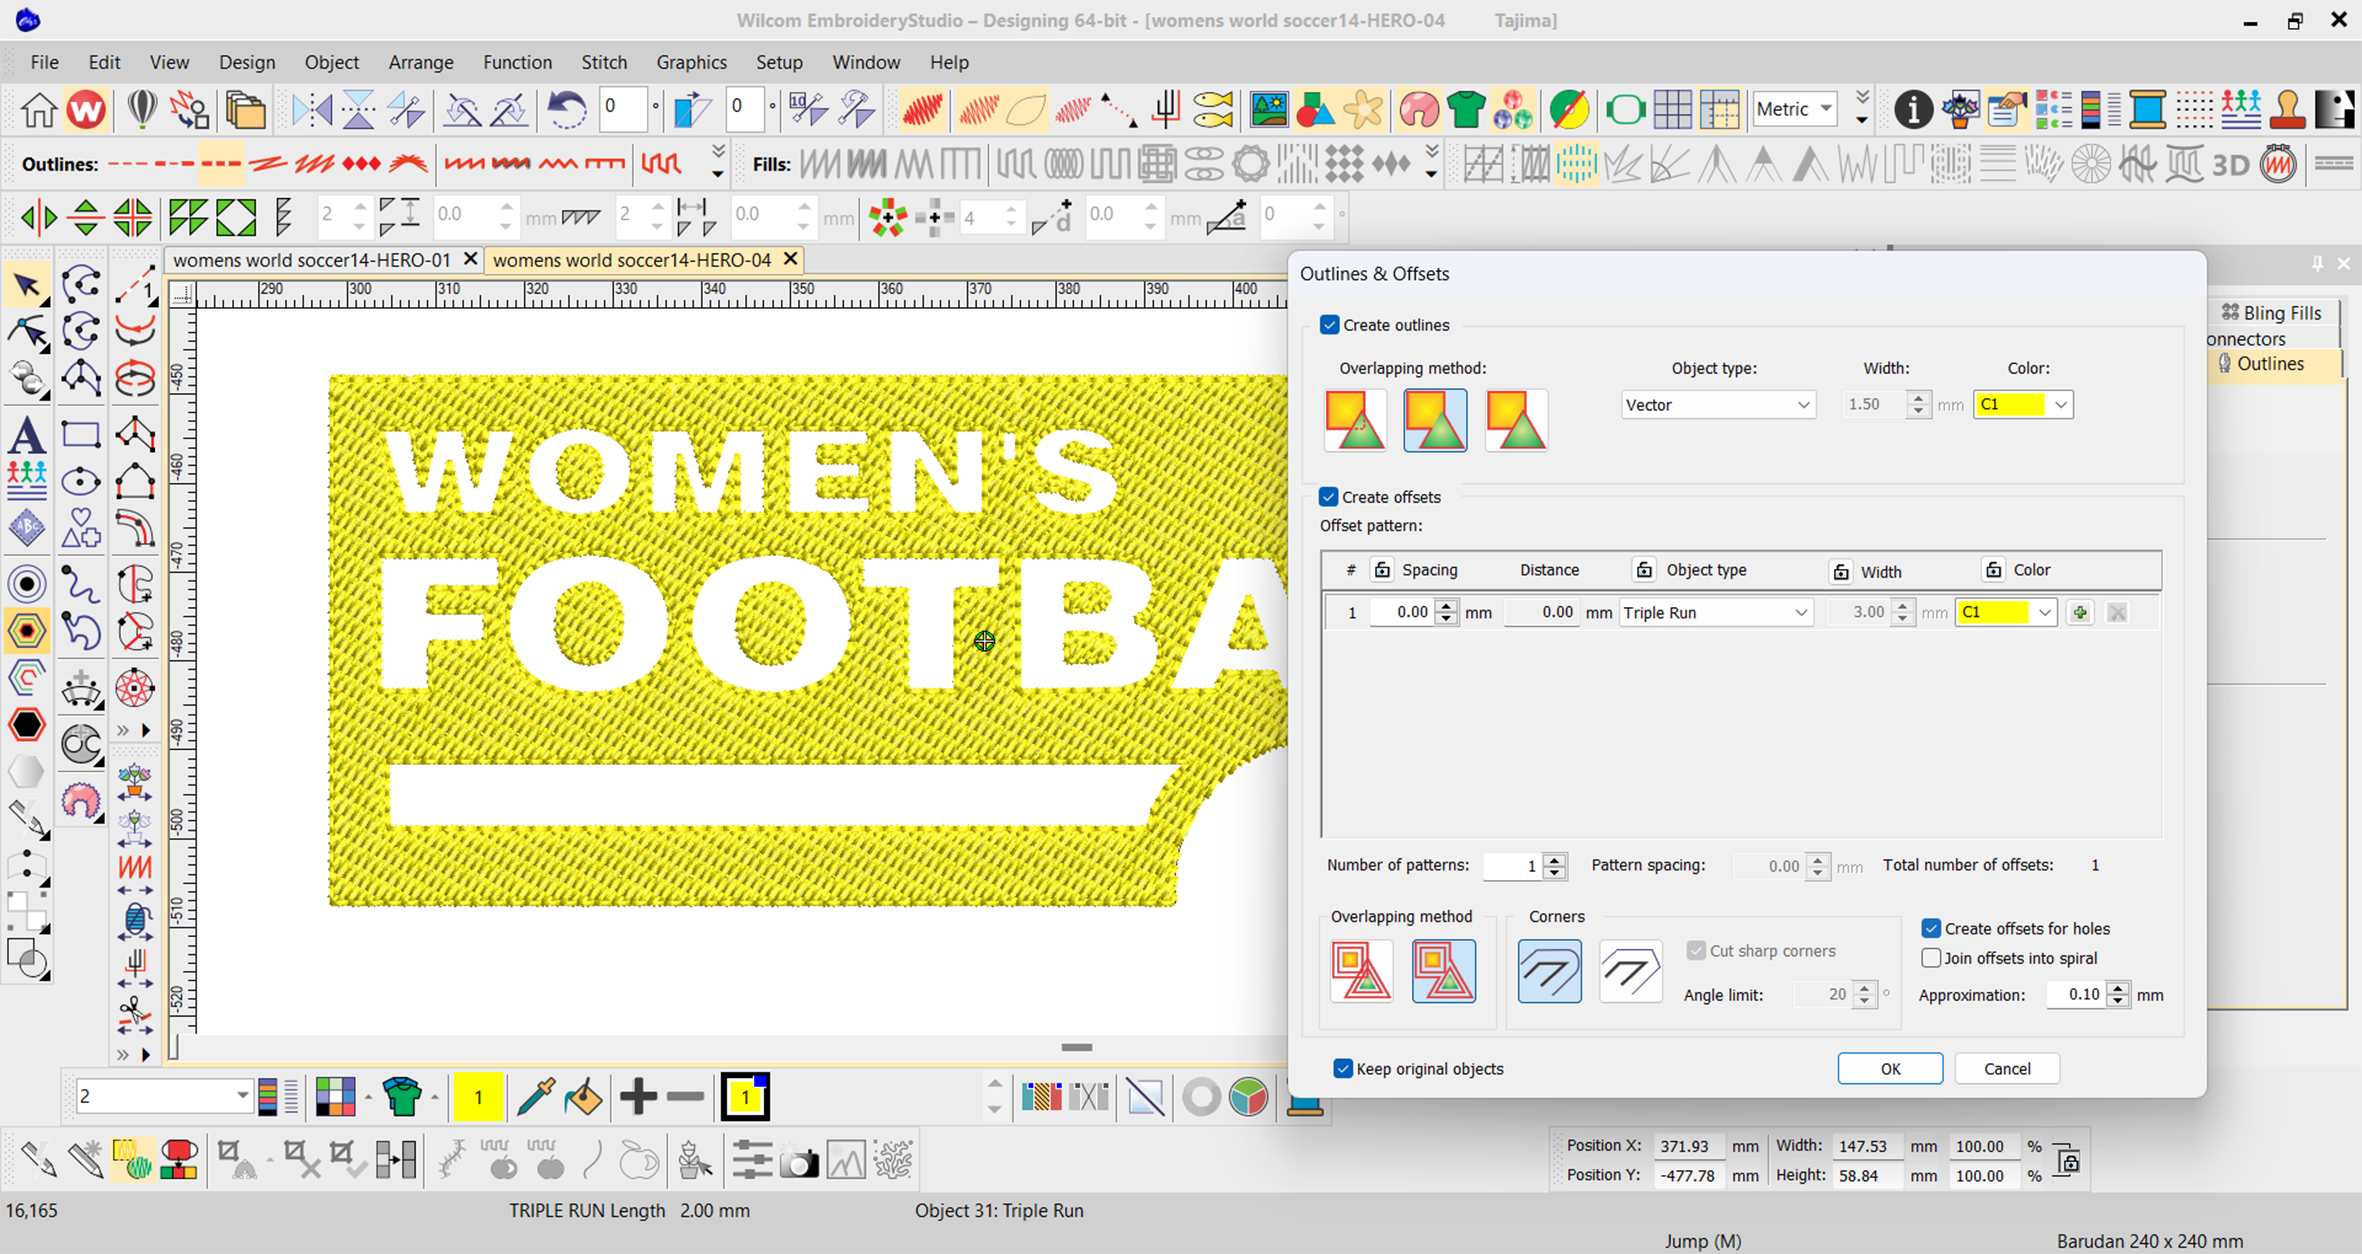Enable Join offsets into spiral
The height and width of the screenshot is (1254, 2362).
[1931, 958]
